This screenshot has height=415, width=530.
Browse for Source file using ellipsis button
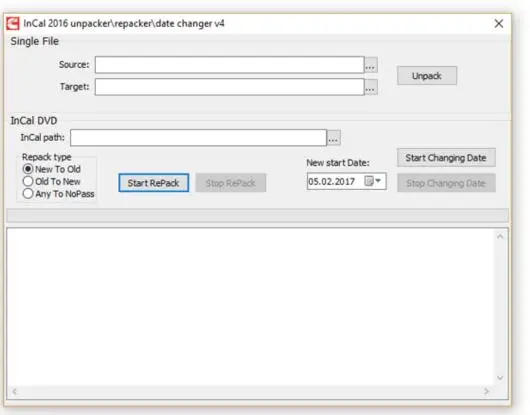click(371, 65)
